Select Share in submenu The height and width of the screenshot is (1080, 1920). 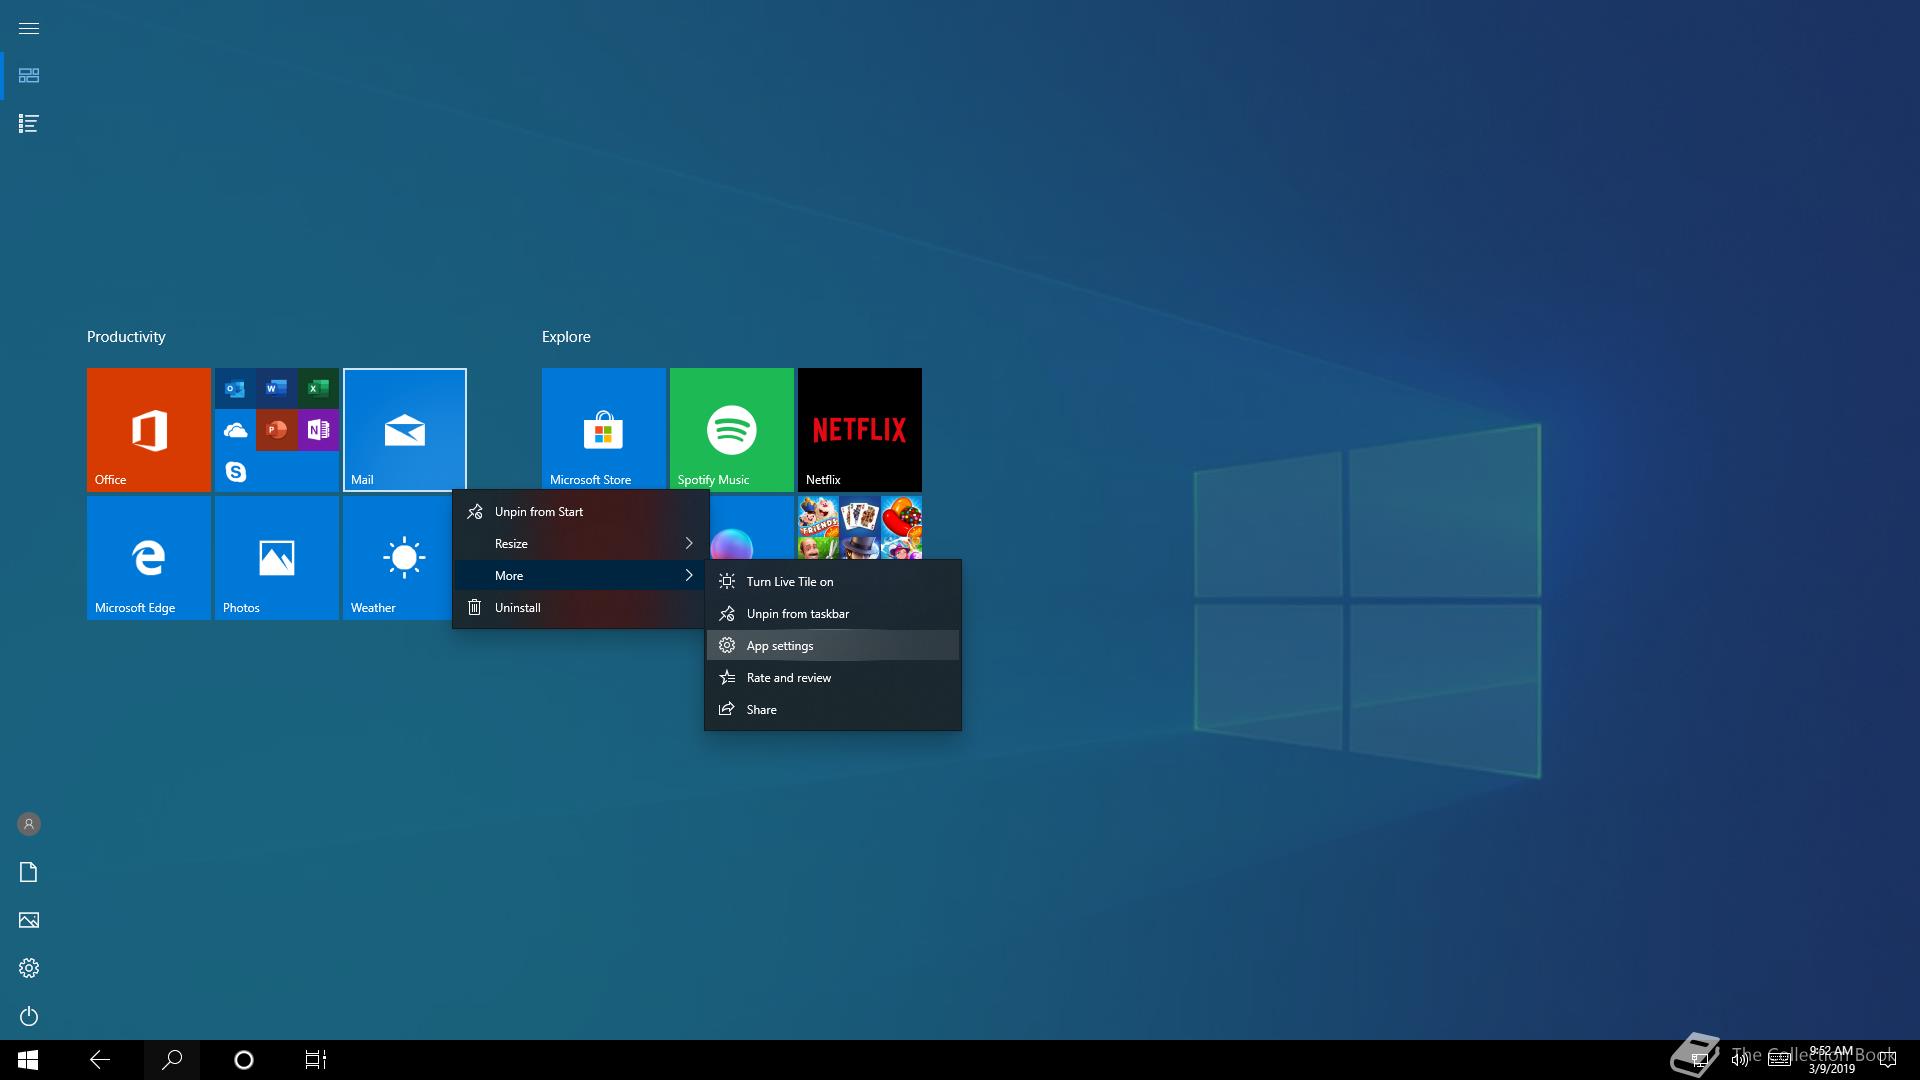[833, 710]
